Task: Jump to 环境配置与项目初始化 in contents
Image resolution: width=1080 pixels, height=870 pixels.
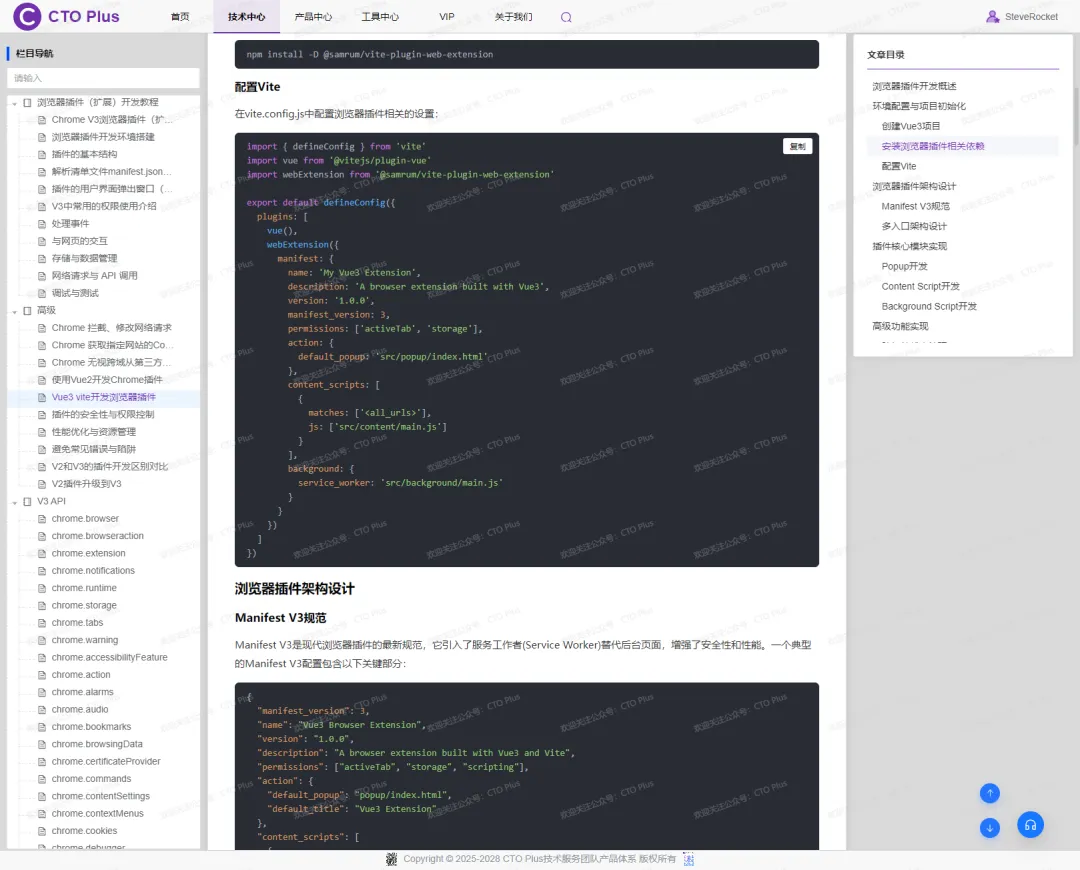Action: (x=919, y=106)
